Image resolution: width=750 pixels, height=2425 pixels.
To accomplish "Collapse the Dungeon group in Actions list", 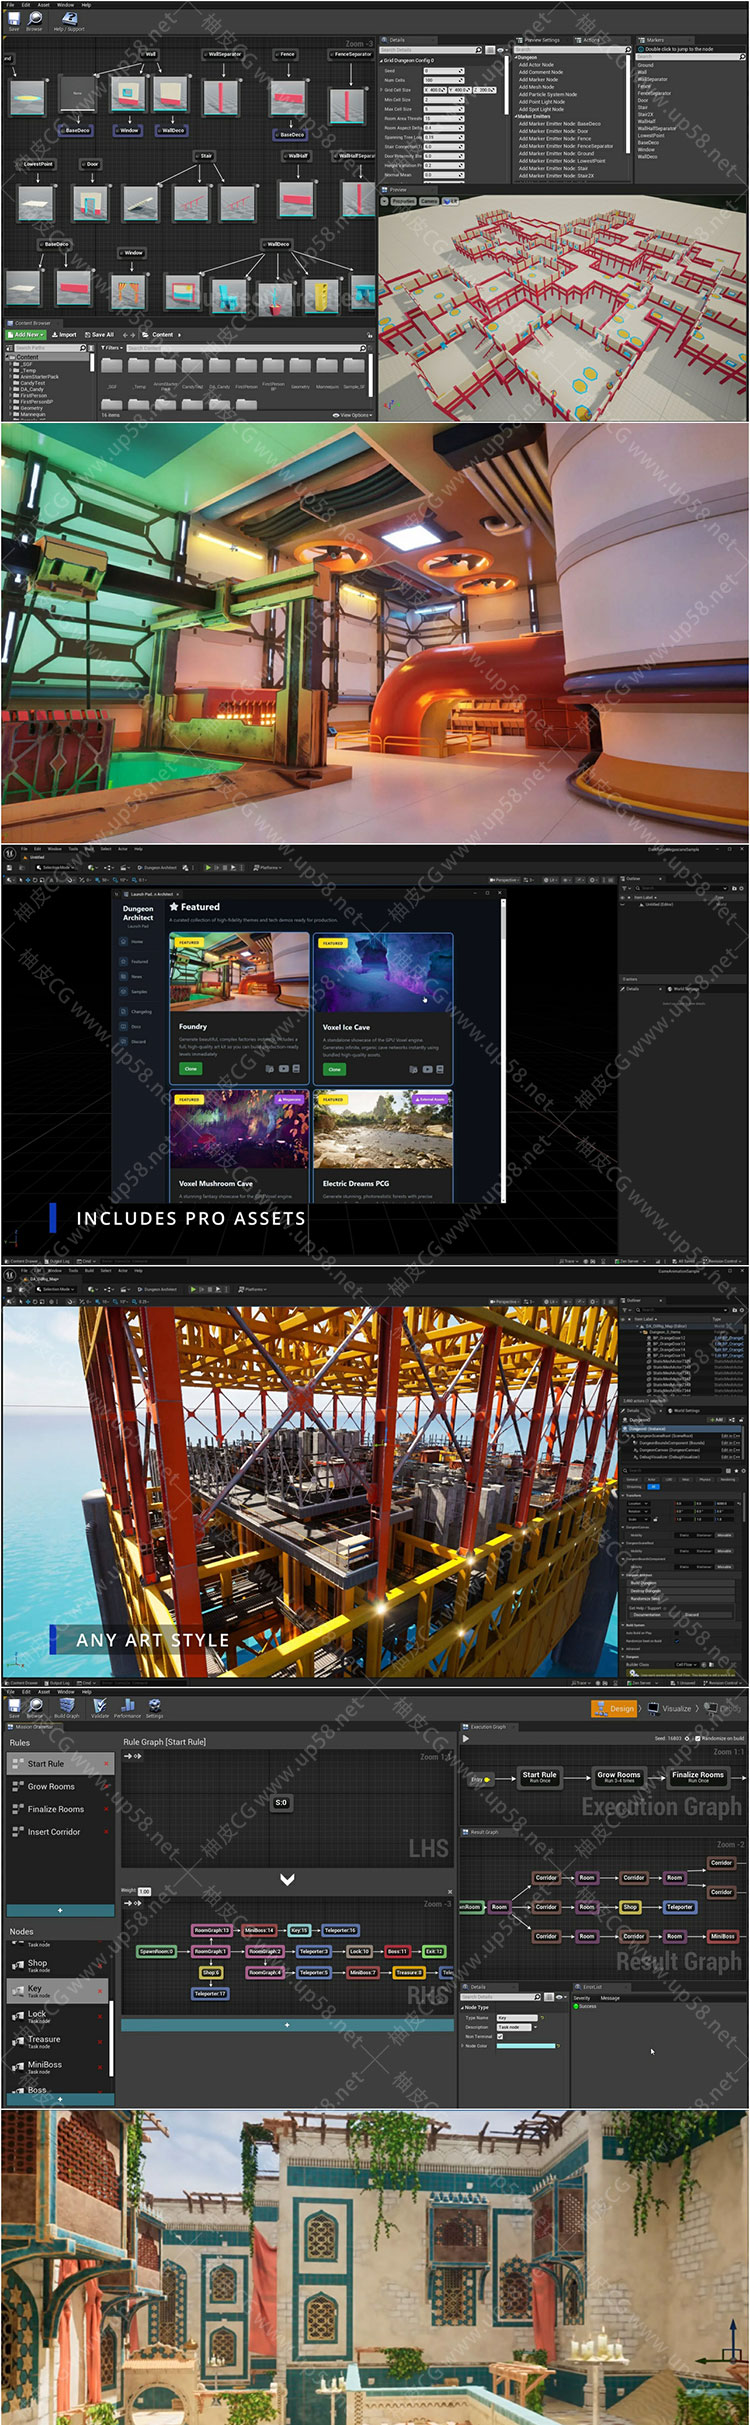I will (x=516, y=57).
